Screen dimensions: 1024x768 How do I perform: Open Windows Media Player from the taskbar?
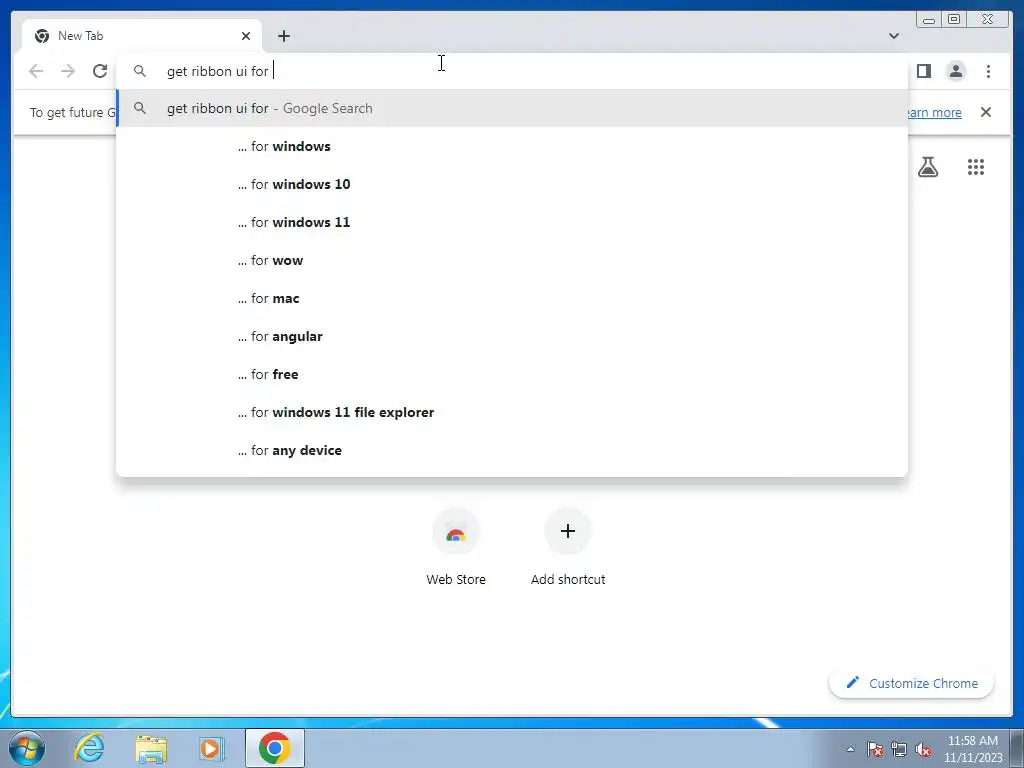point(212,748)
